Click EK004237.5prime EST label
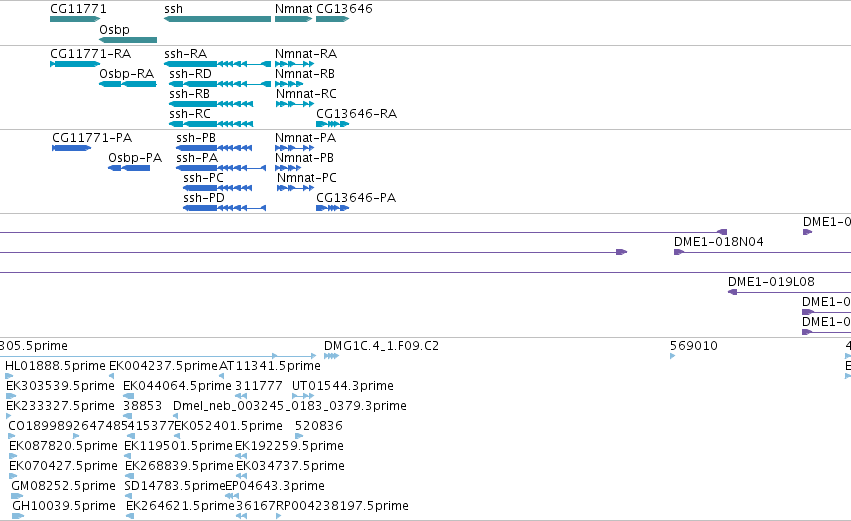This screenshot has width=851, height=521. coord(163,366)
